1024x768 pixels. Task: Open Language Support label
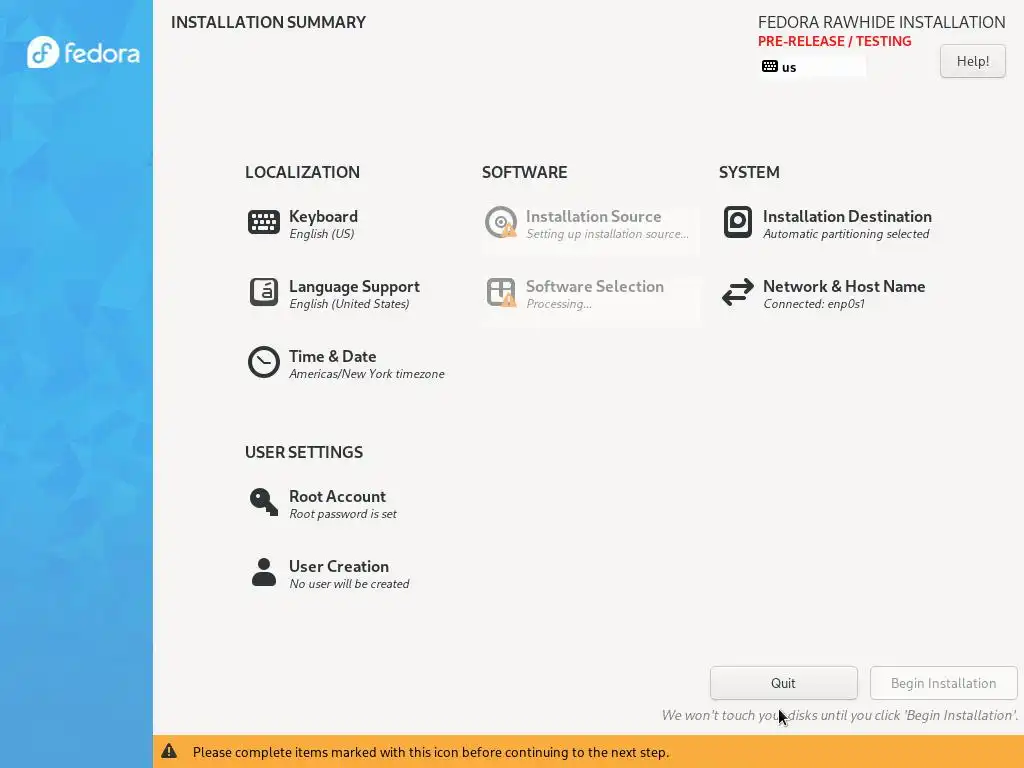pyautogui.click(x=355, y=286)
